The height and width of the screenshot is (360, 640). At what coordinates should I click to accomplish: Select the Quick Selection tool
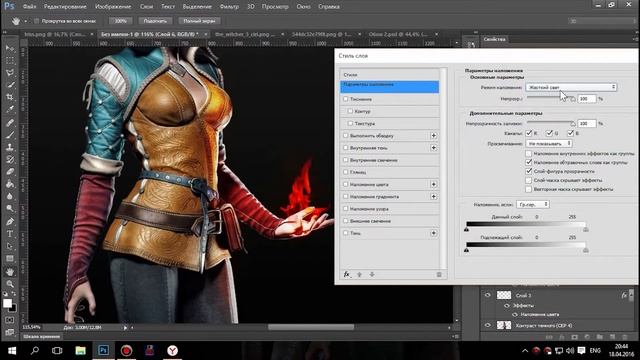click(10, 85)
